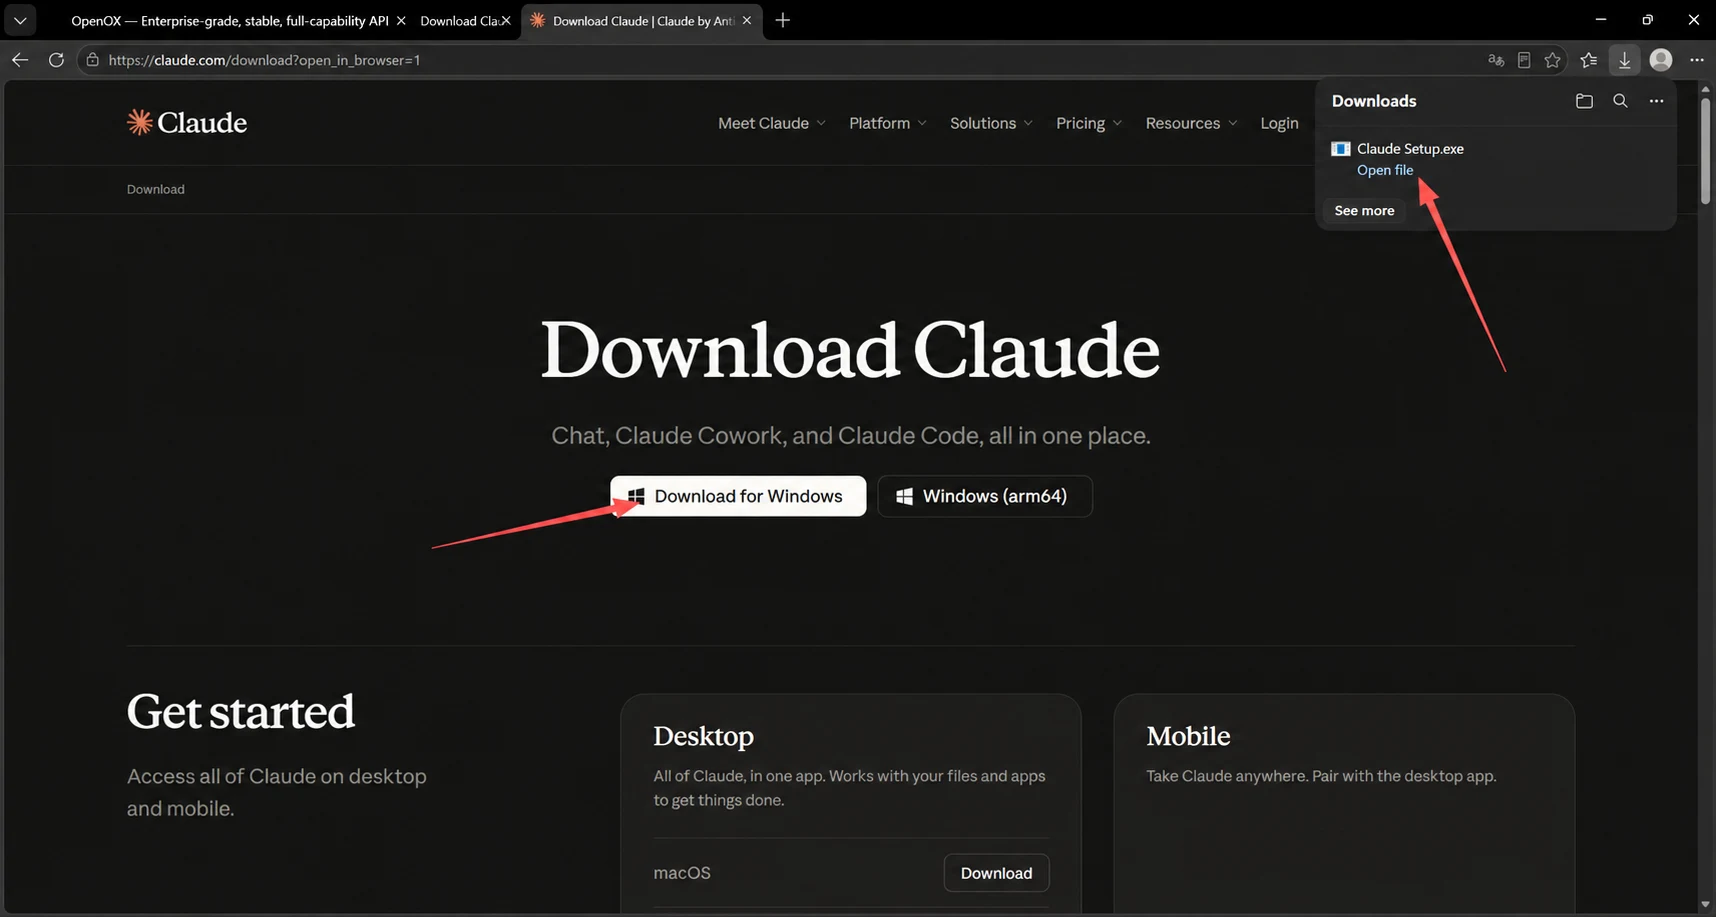This screenshot has width=1716, height=917.
Task: Click the Mobile card heading
Action: click(x=1188, y=736)
